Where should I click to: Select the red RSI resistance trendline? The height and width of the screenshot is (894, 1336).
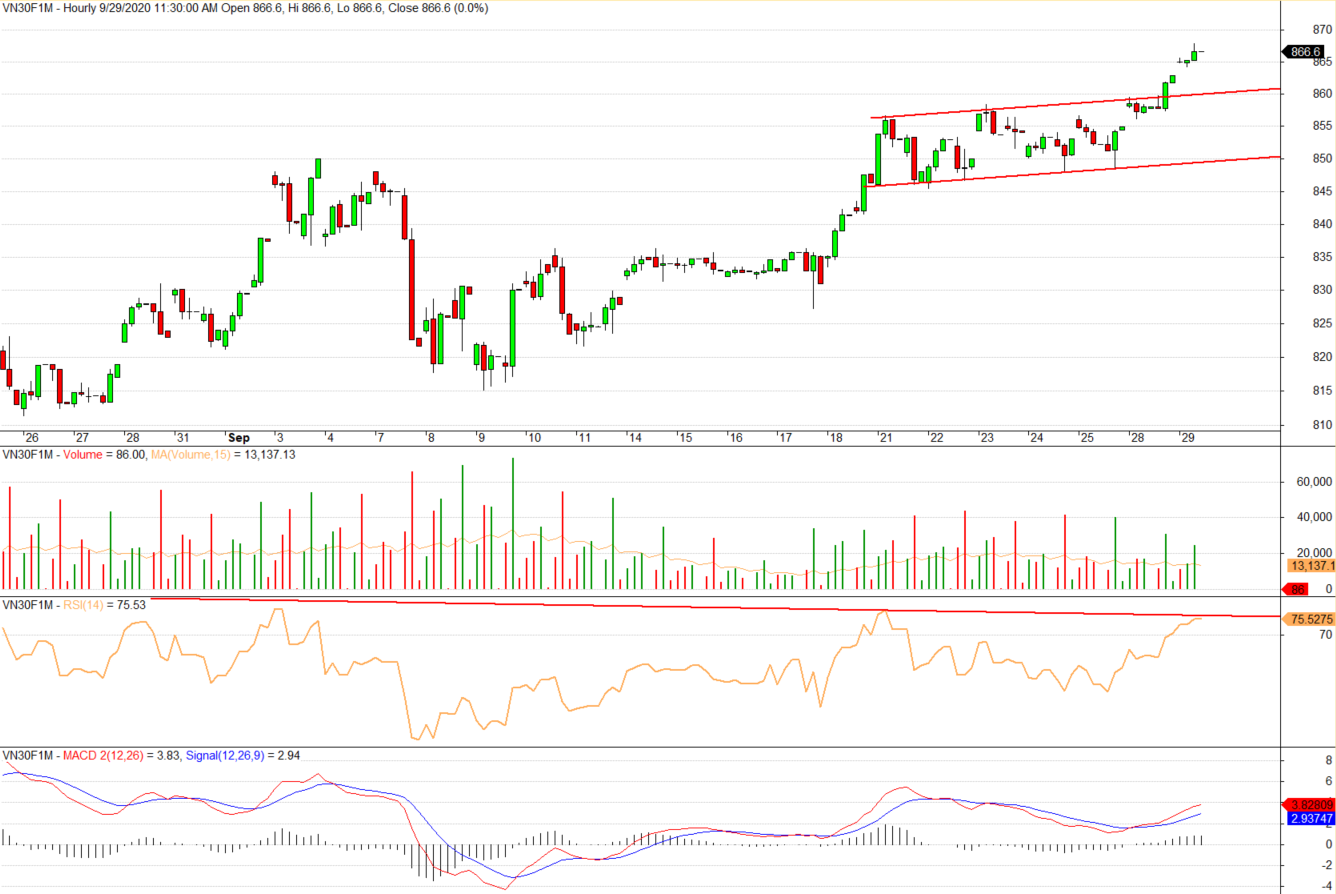716,607
